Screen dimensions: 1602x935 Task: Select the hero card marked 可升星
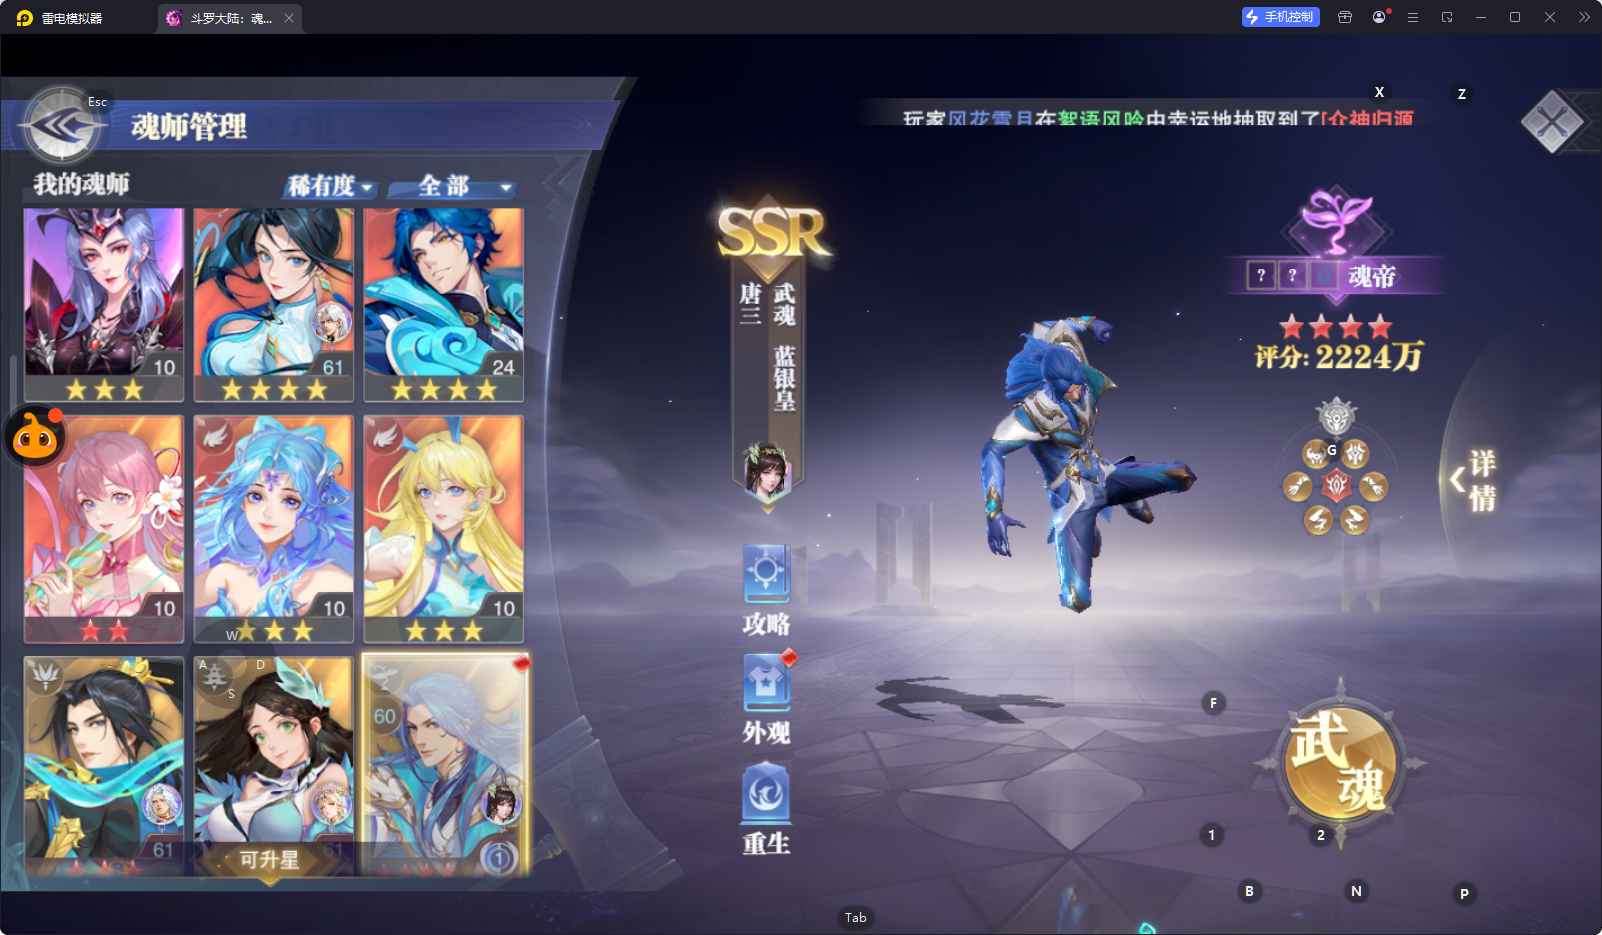(x=274, y=766)
